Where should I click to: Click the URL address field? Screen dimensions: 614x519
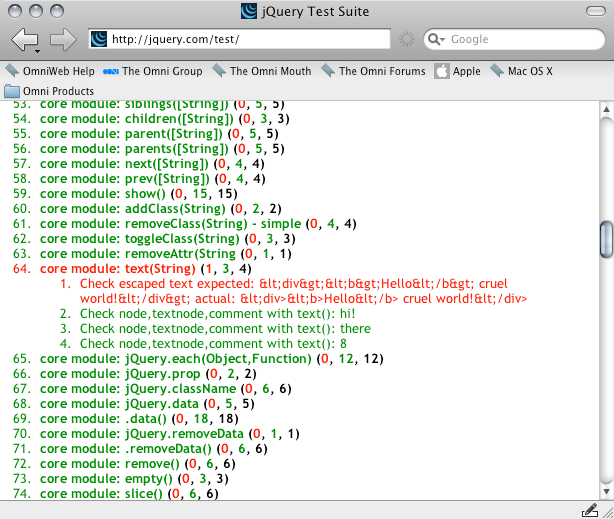click(x=250, y=40)
